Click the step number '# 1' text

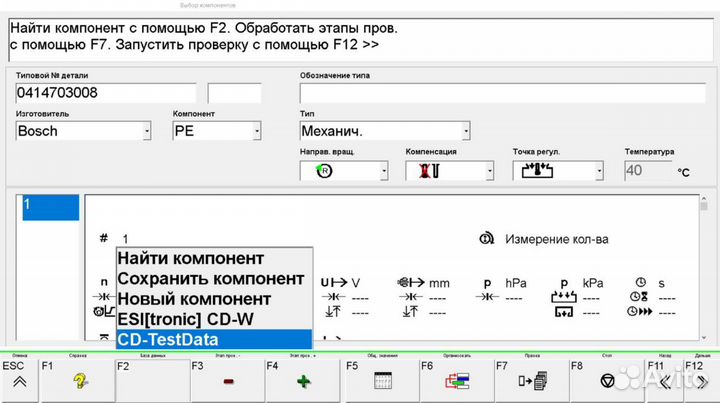coord(114,239)
